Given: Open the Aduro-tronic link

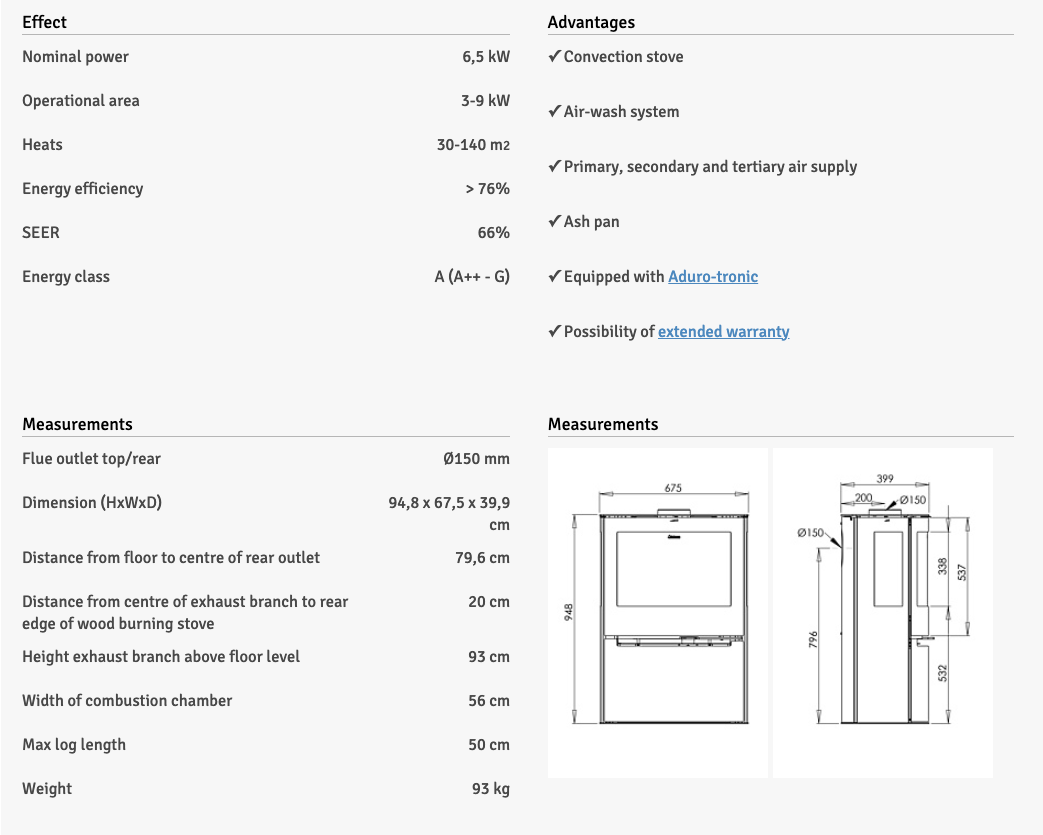Looking at the screenshot, I should point(713,277).
